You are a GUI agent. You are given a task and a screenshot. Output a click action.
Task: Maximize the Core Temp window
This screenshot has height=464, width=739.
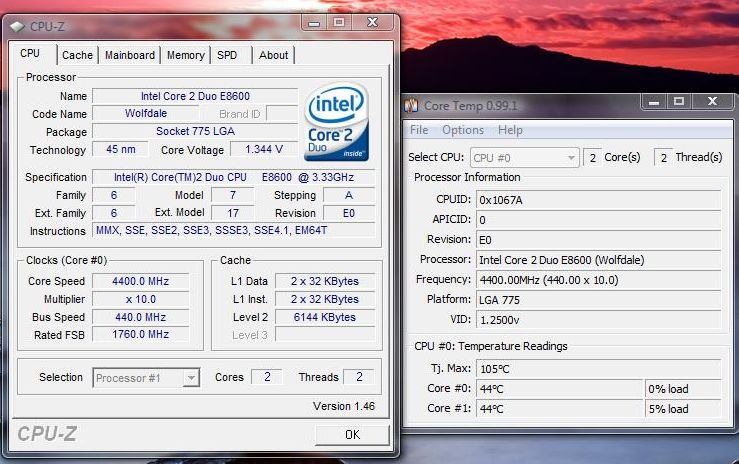pos(679,101)
